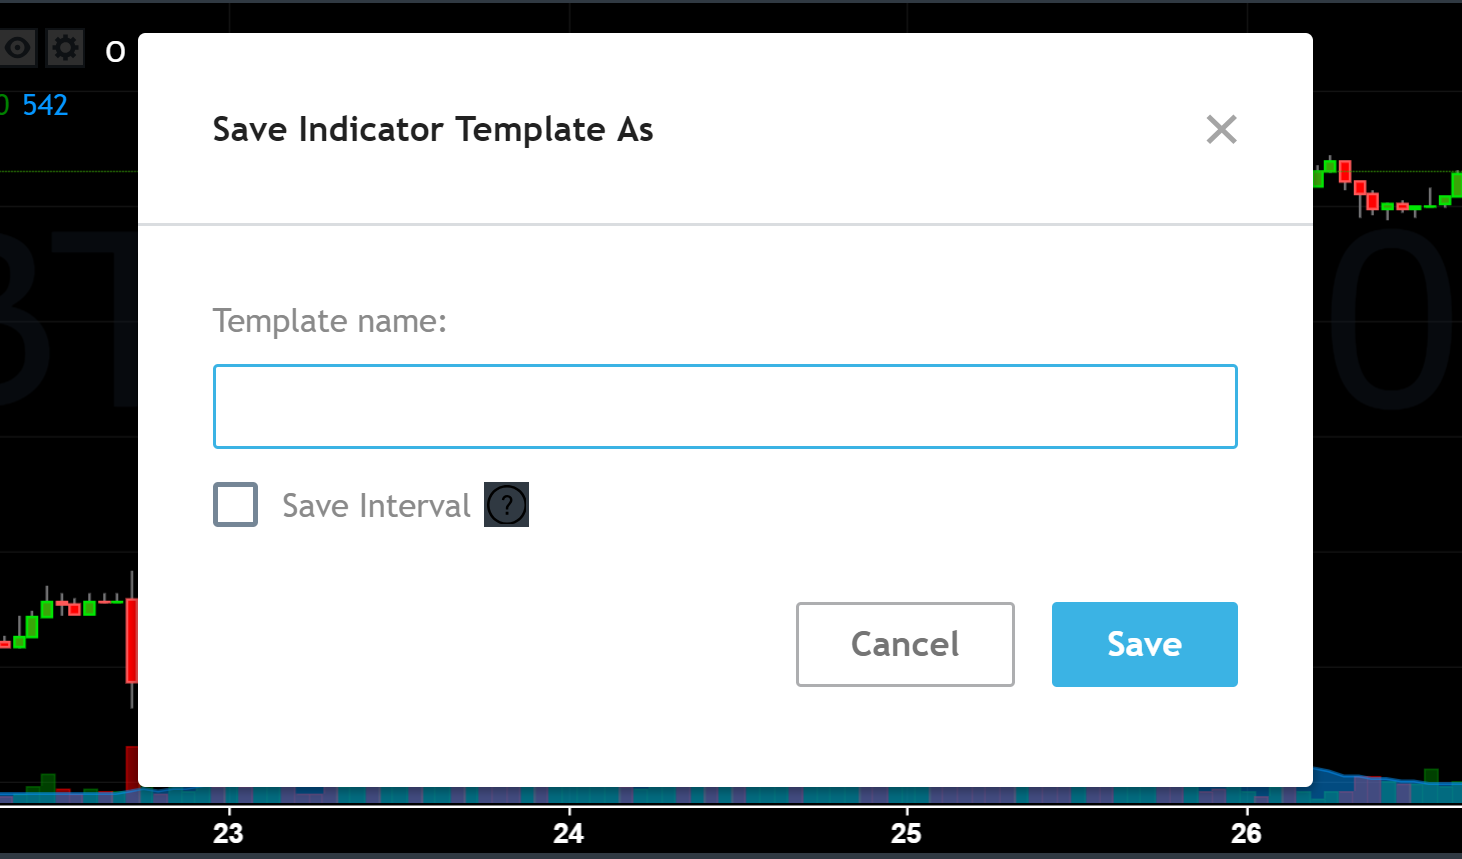Click the blue 542 indicator value
This screenshot has height=859, width=1462.
tap(45, 105)
